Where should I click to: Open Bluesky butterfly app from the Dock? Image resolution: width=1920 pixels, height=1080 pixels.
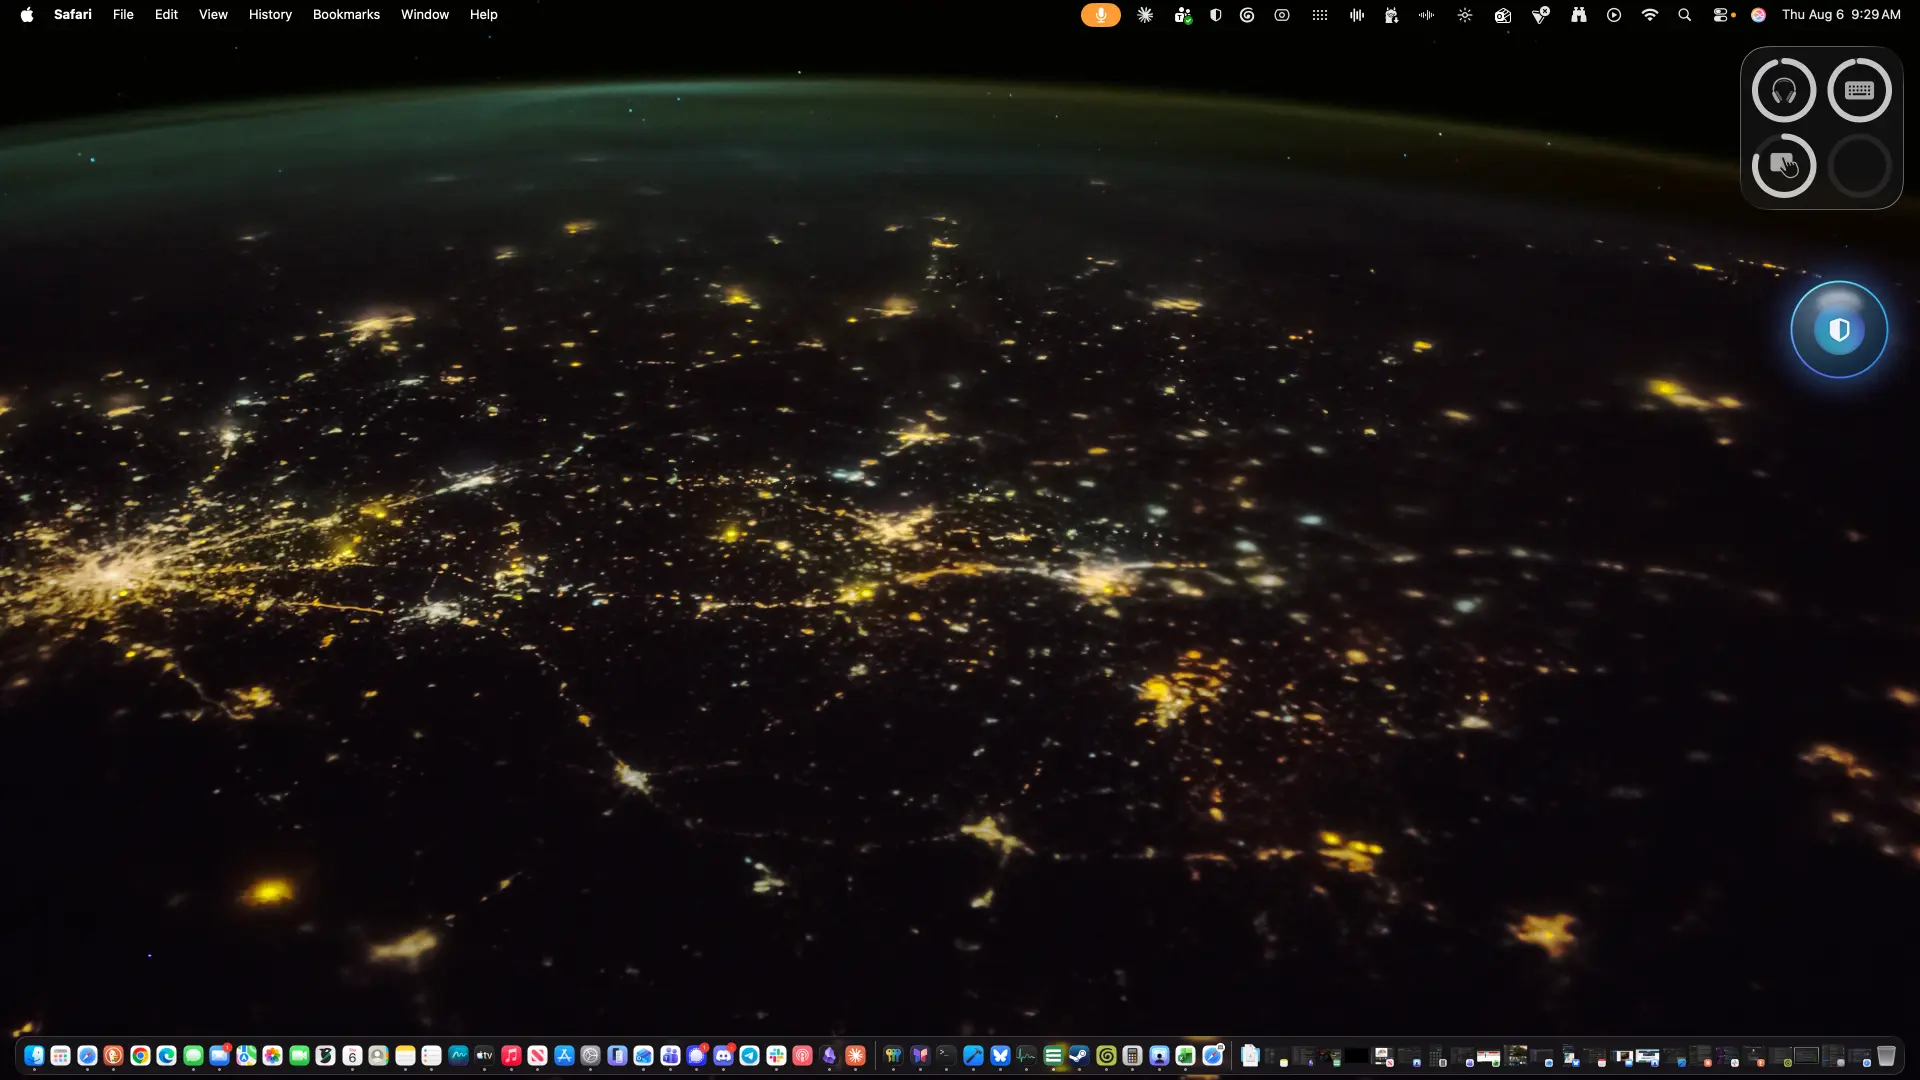pos(1000,1055)
